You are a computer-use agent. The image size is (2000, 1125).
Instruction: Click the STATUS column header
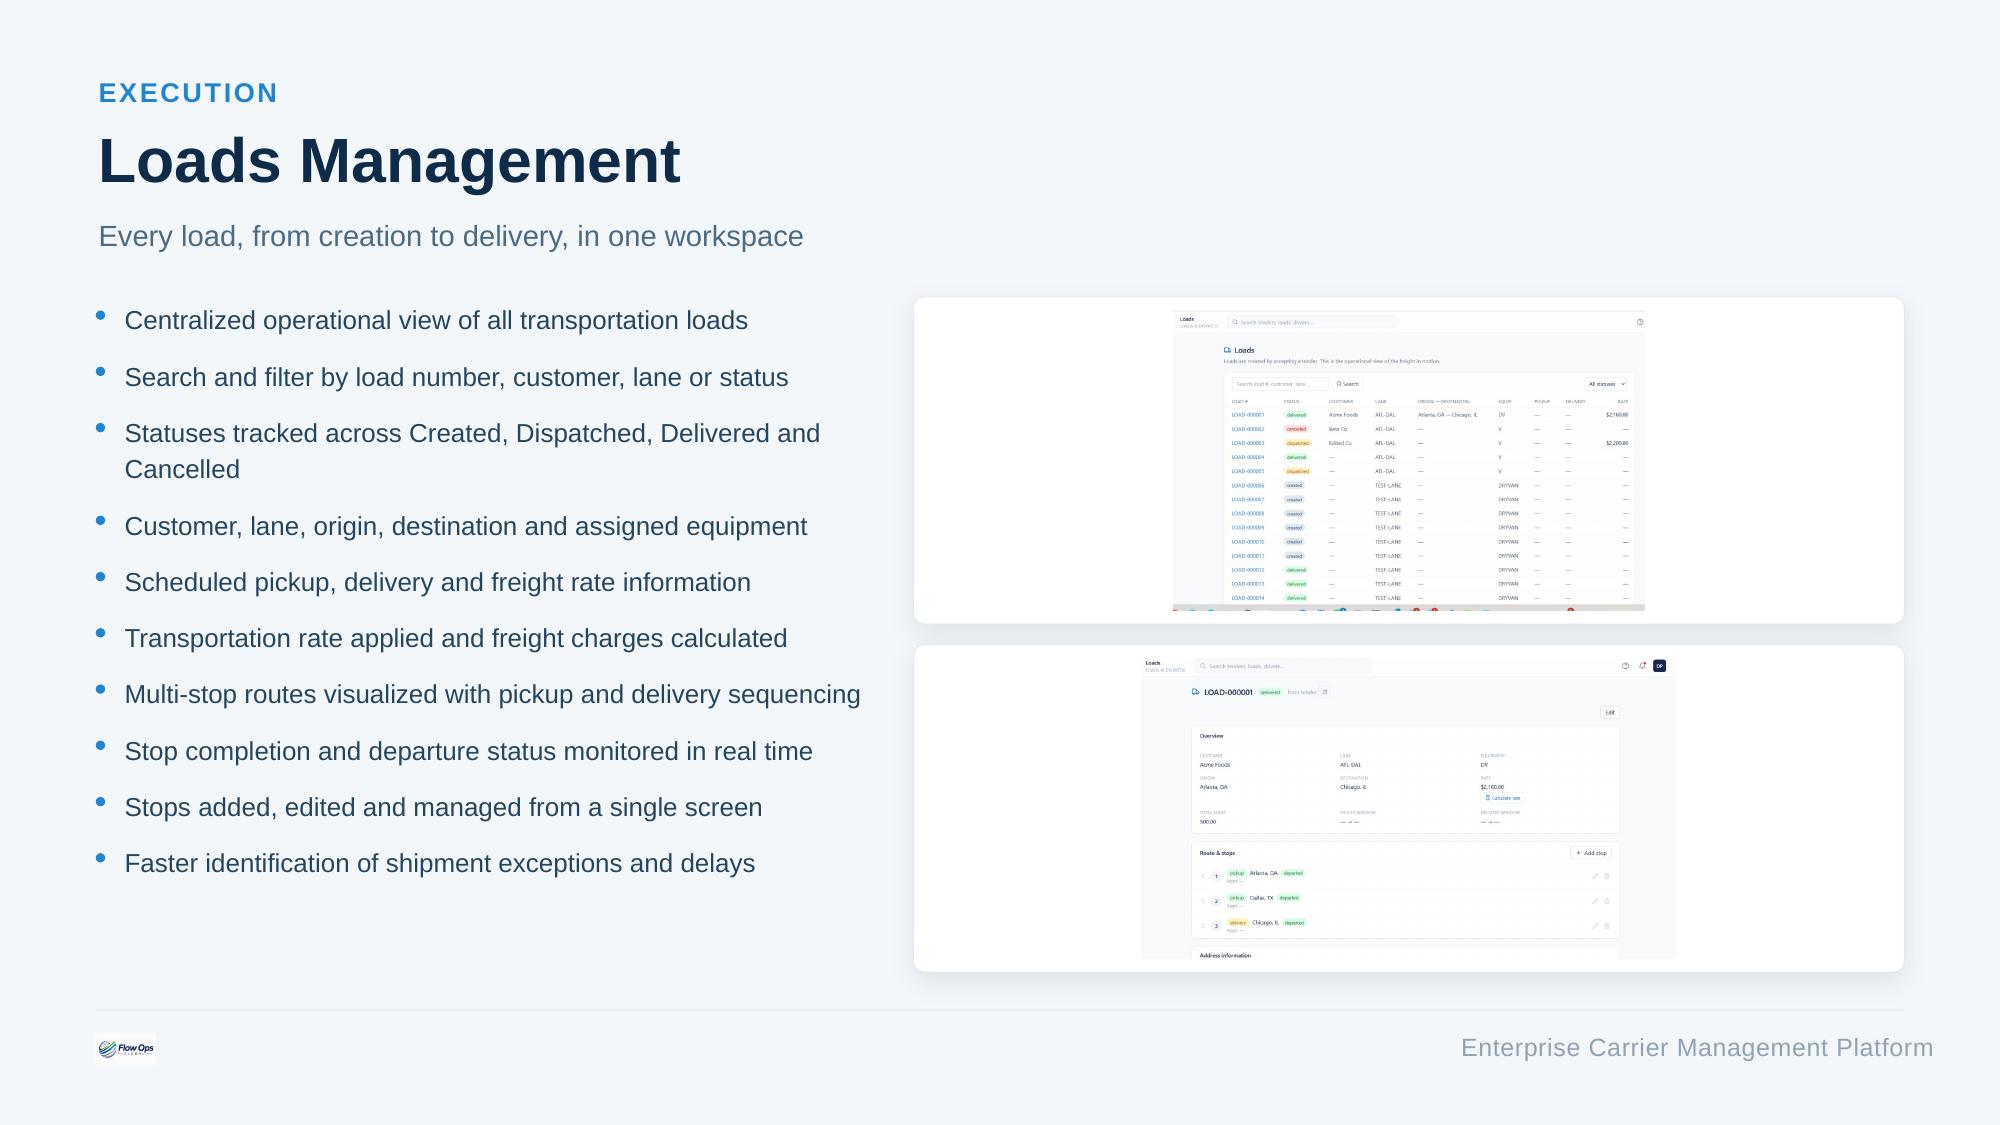1291,402
